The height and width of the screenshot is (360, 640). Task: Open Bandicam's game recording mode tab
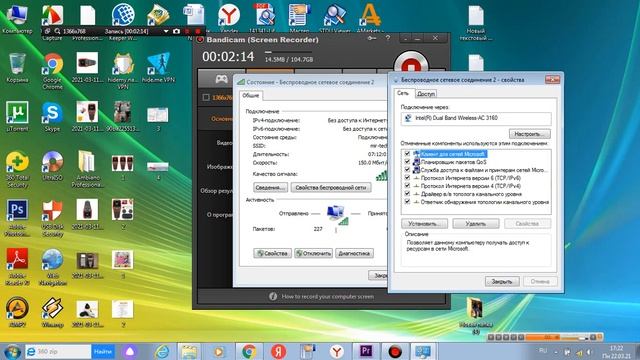click(222, 79)
